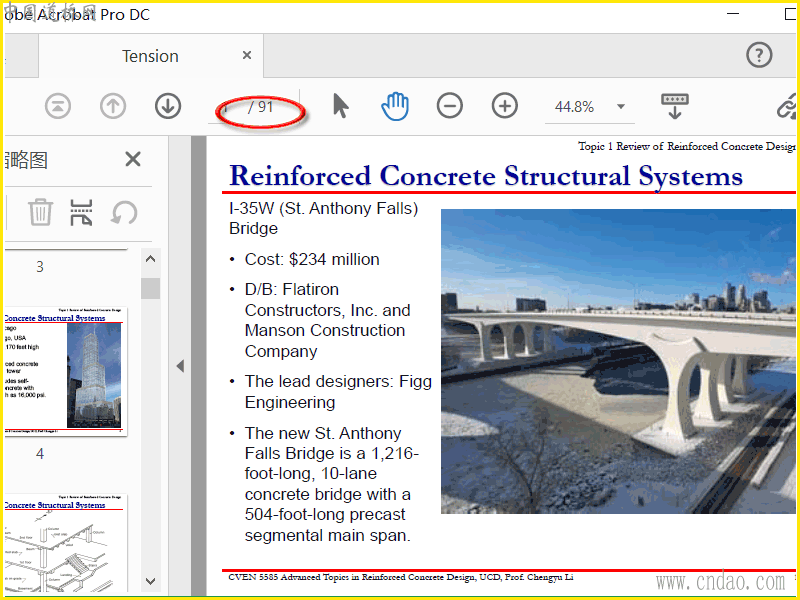This screenshot has width=800, height=600.
Task: Select page 4 thumbnail with tower
Action: [x=64, y=371]
